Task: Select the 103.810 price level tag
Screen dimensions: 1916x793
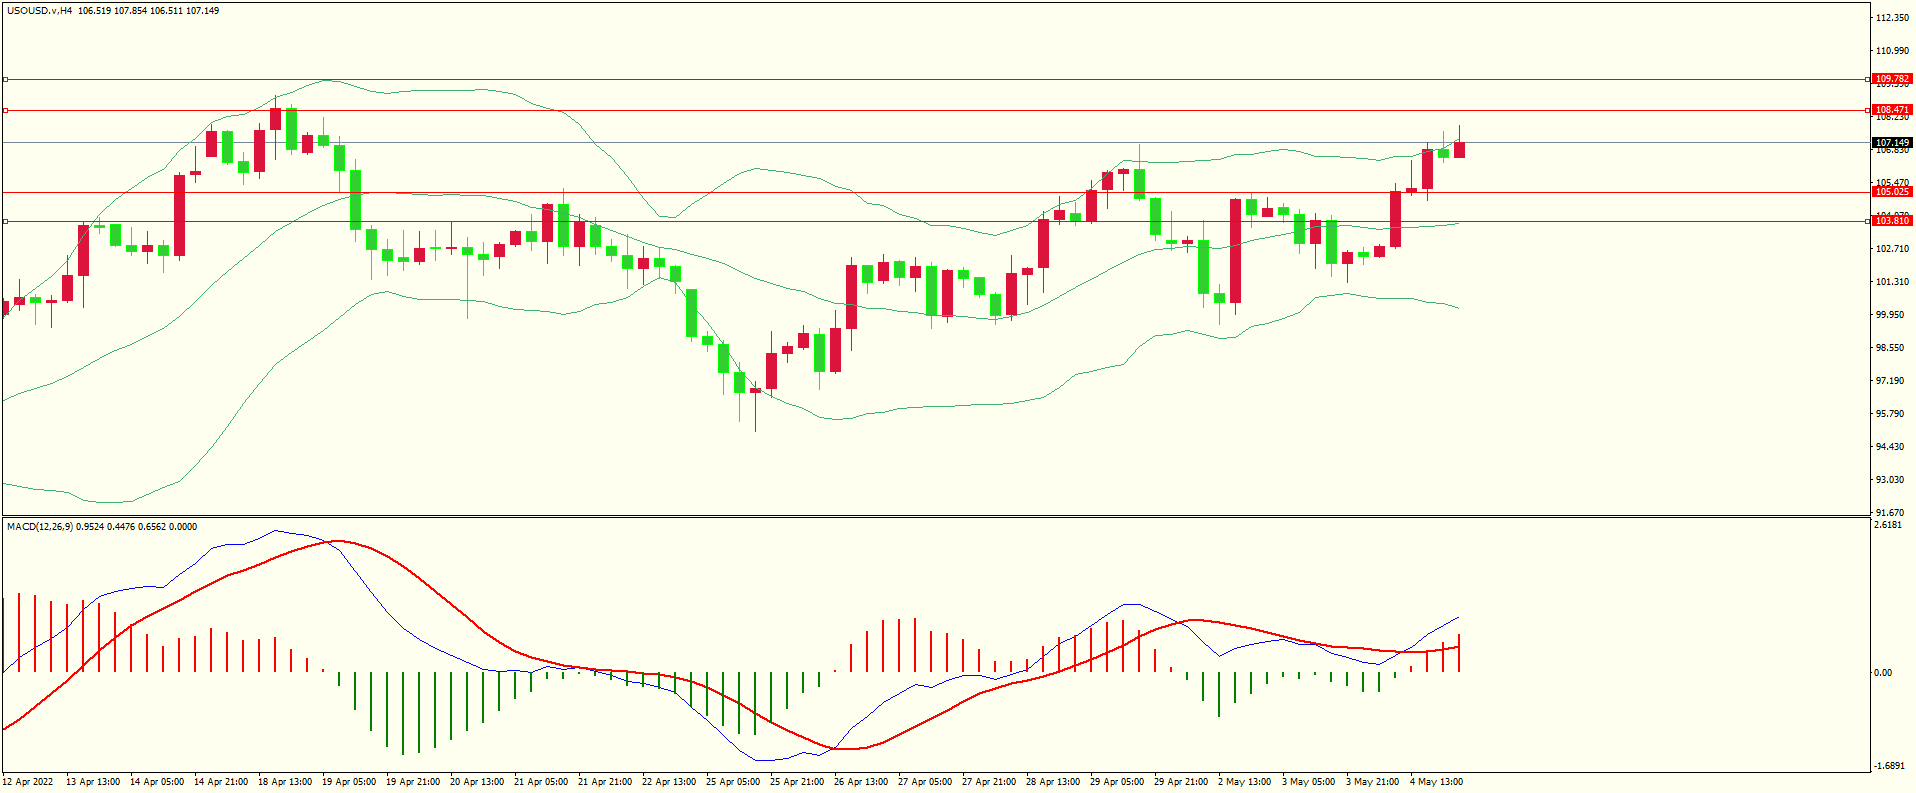Action: [x=1892, y=221]
